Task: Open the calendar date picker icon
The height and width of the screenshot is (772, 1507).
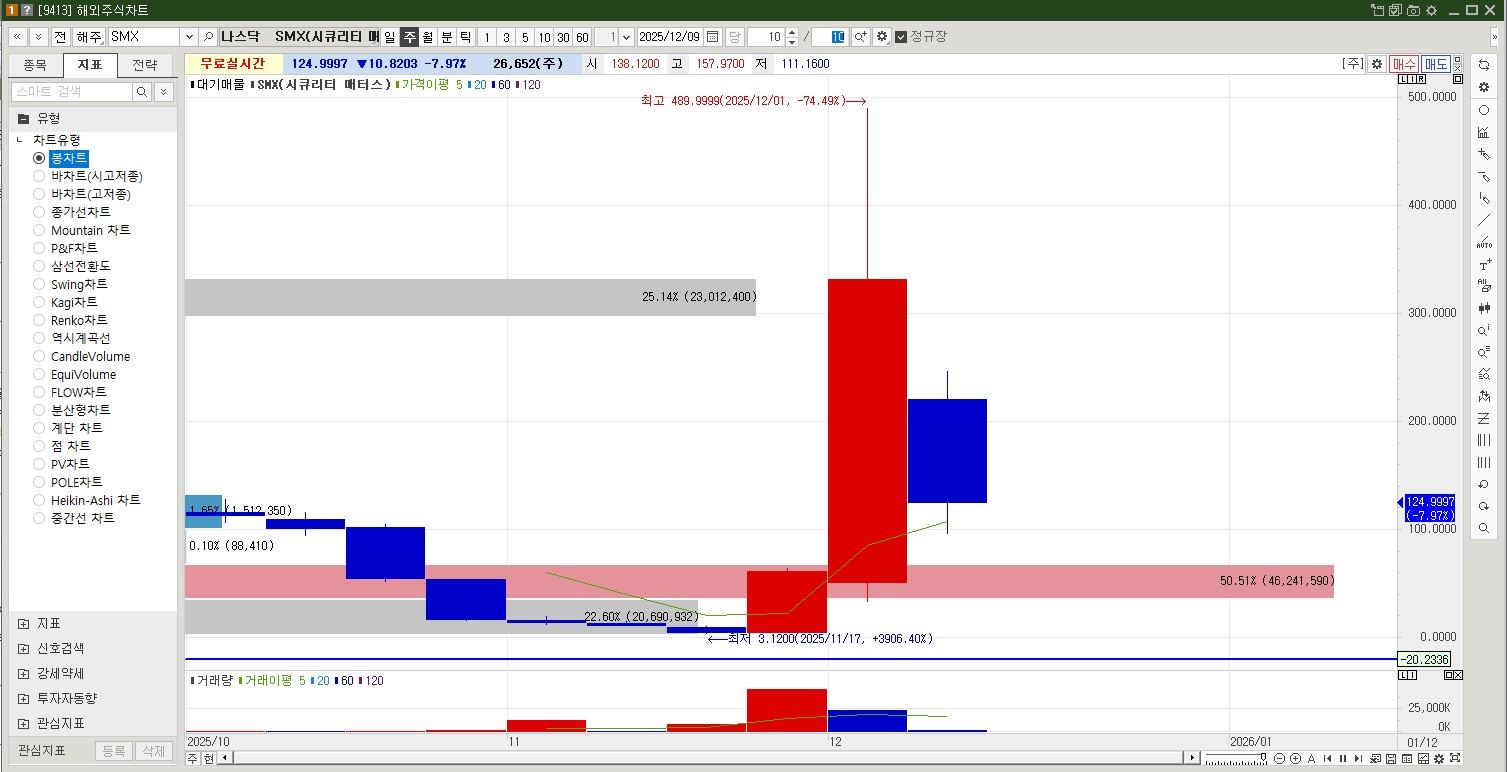Action: coord(712,37)
